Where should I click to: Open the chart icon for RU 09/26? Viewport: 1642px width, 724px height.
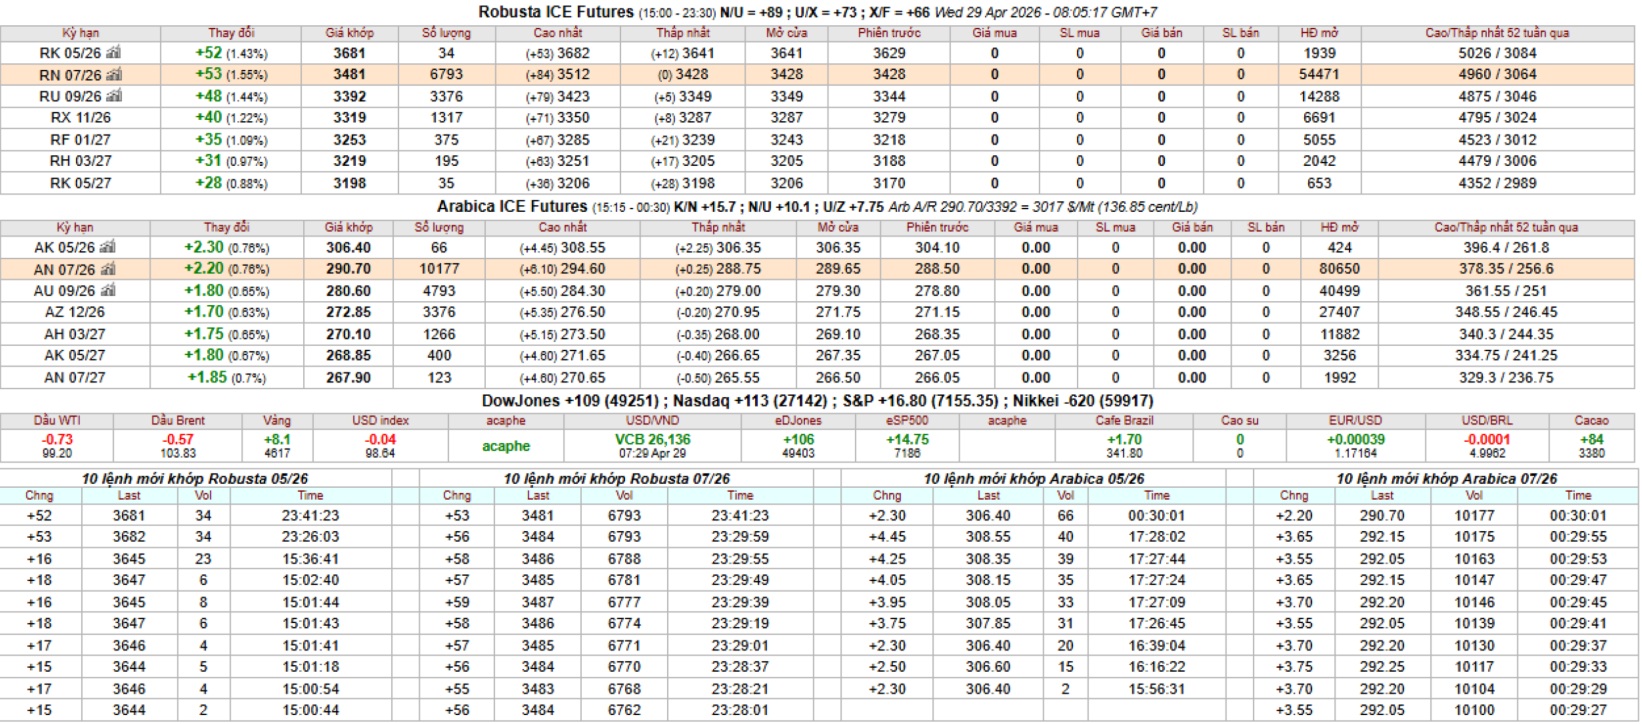(x=114, y=97)
